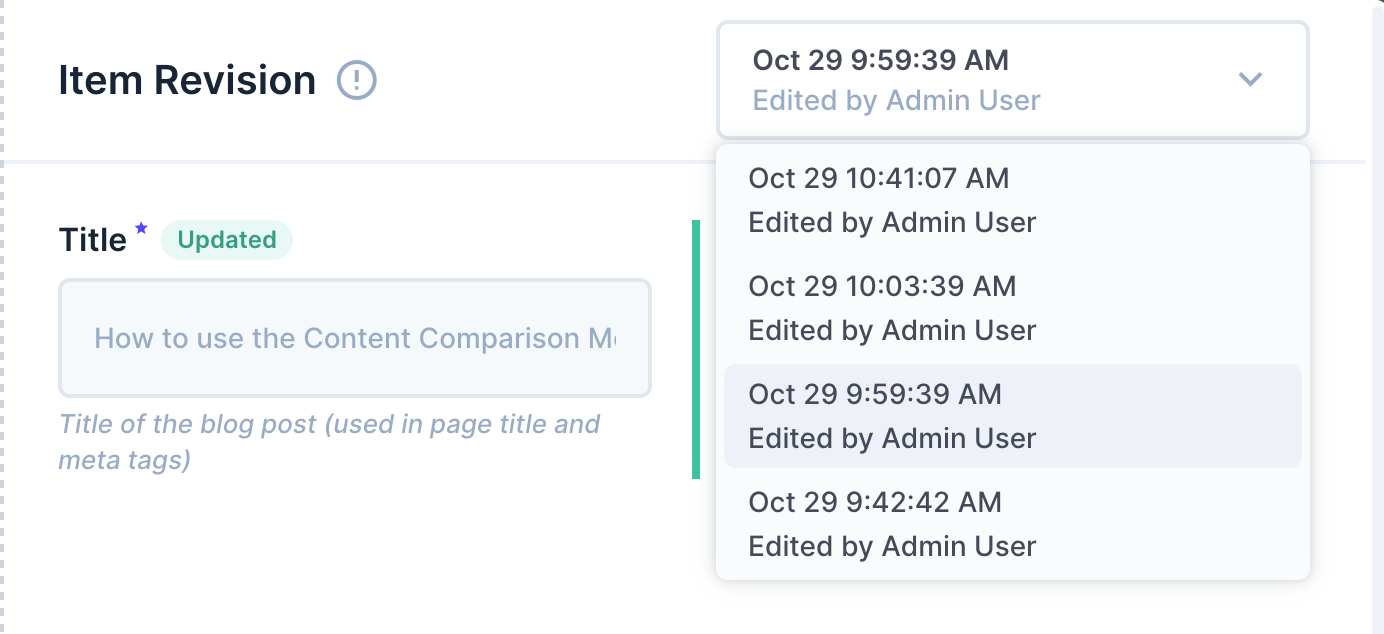
Task: Click the title helper text about meta tags
Action: pos(330,440)
